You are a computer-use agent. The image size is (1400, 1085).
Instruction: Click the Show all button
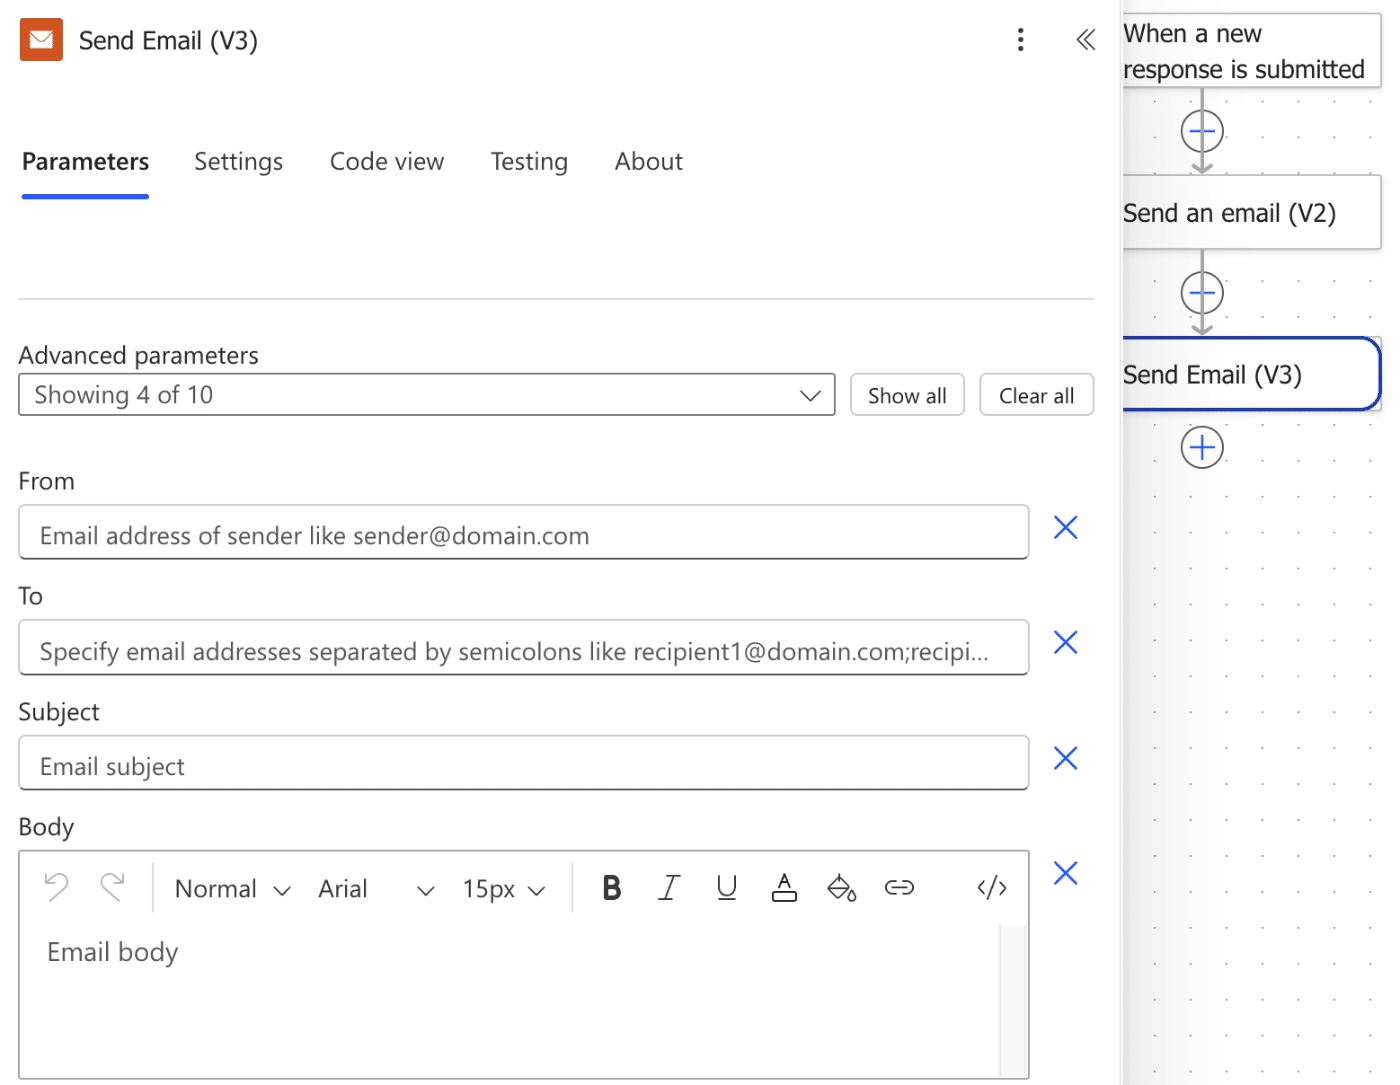pyautogui.click(x=907, y=395)
